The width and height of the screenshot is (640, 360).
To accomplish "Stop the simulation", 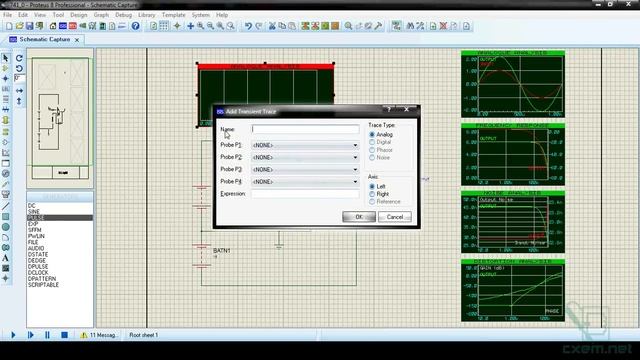I will (64, 335).
